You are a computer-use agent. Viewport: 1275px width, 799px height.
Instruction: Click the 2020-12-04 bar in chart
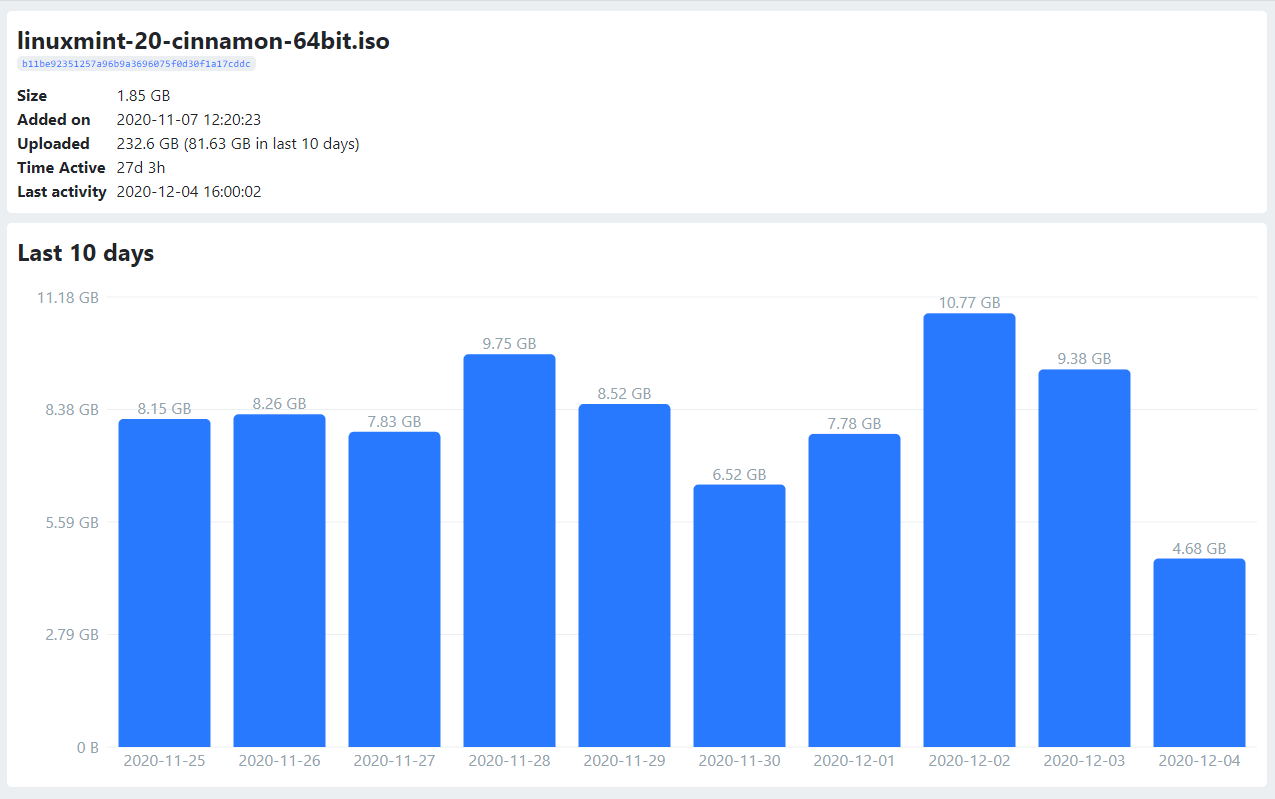(1199, 653)
